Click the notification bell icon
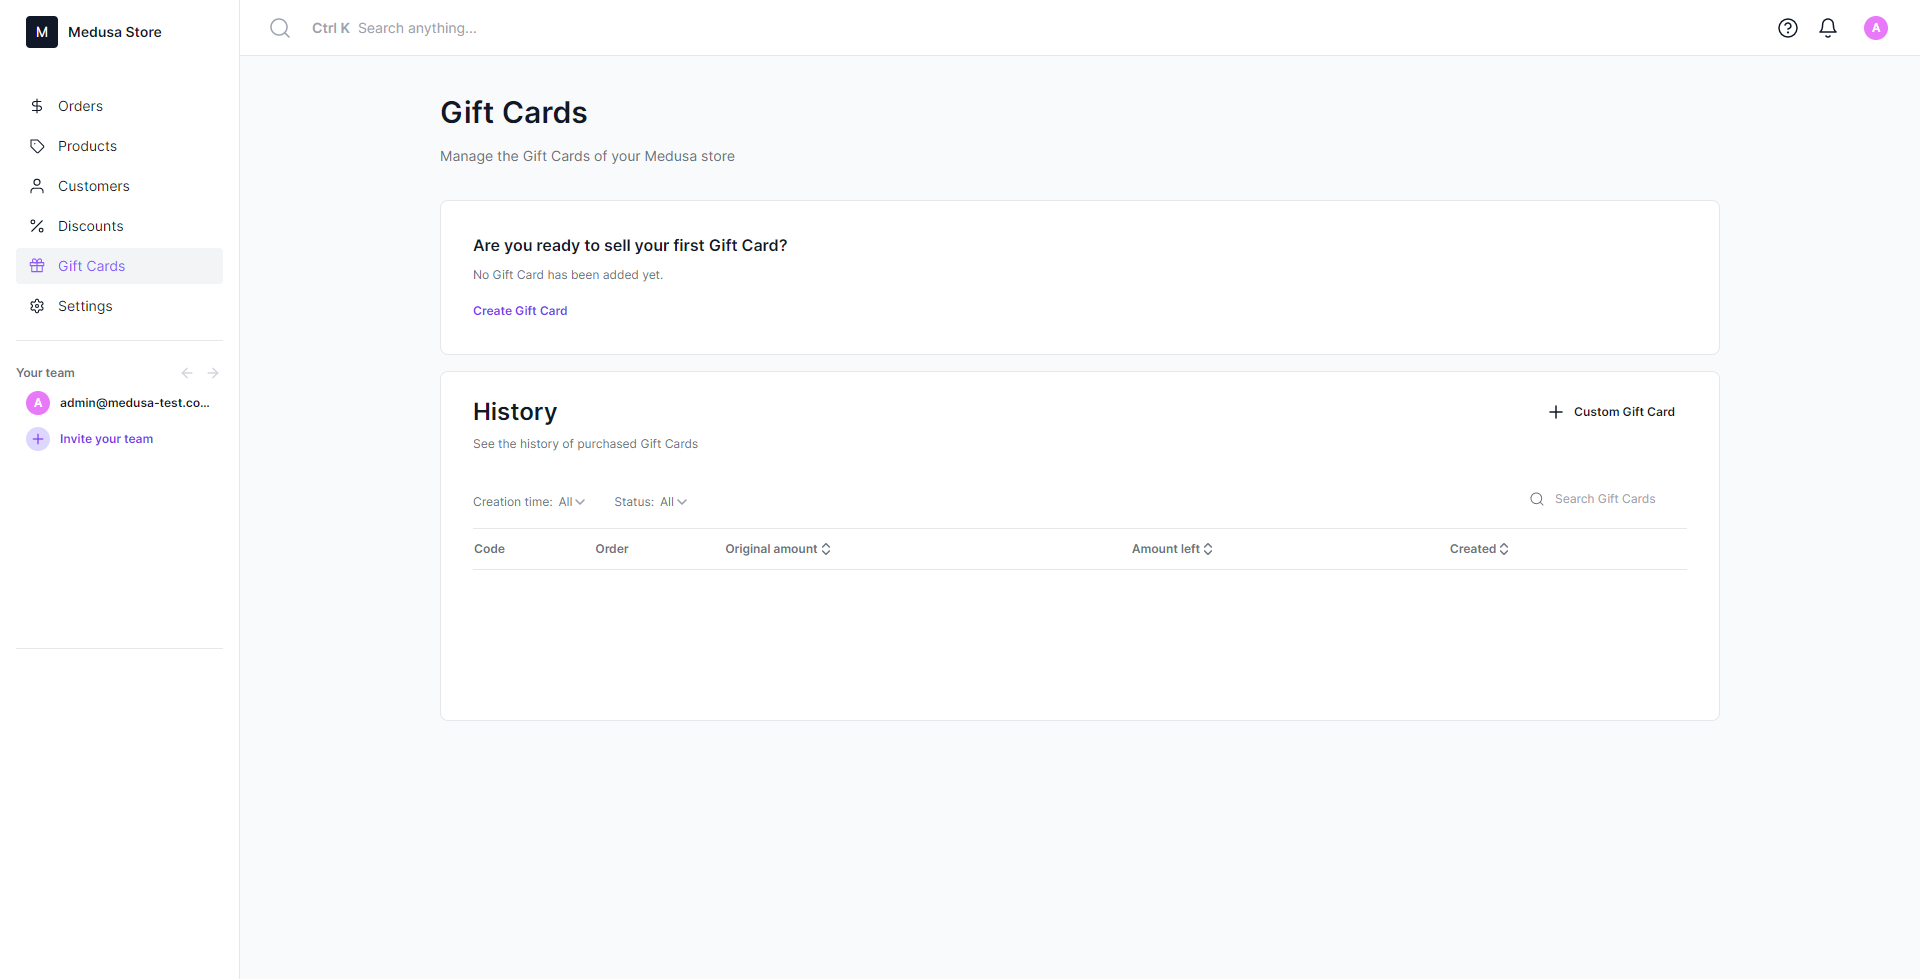Image resolution: width=1920 pixels, height=979 pixels. (x=1828, y=28)
